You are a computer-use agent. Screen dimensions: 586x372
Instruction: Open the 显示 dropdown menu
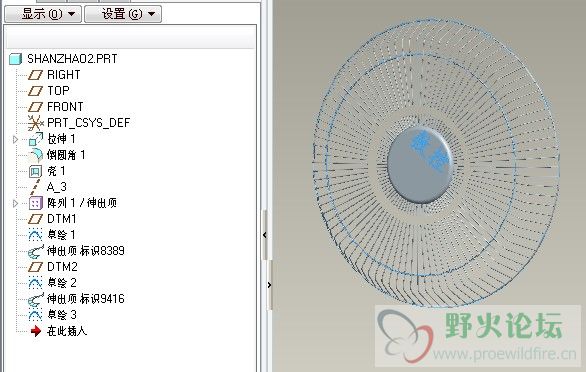43,14
